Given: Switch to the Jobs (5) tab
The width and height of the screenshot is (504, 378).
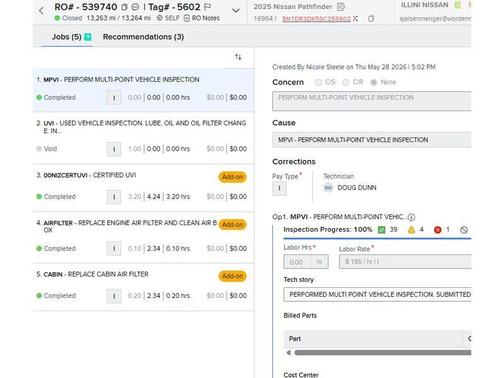Looking at the screenshot, I should (67, 37).
